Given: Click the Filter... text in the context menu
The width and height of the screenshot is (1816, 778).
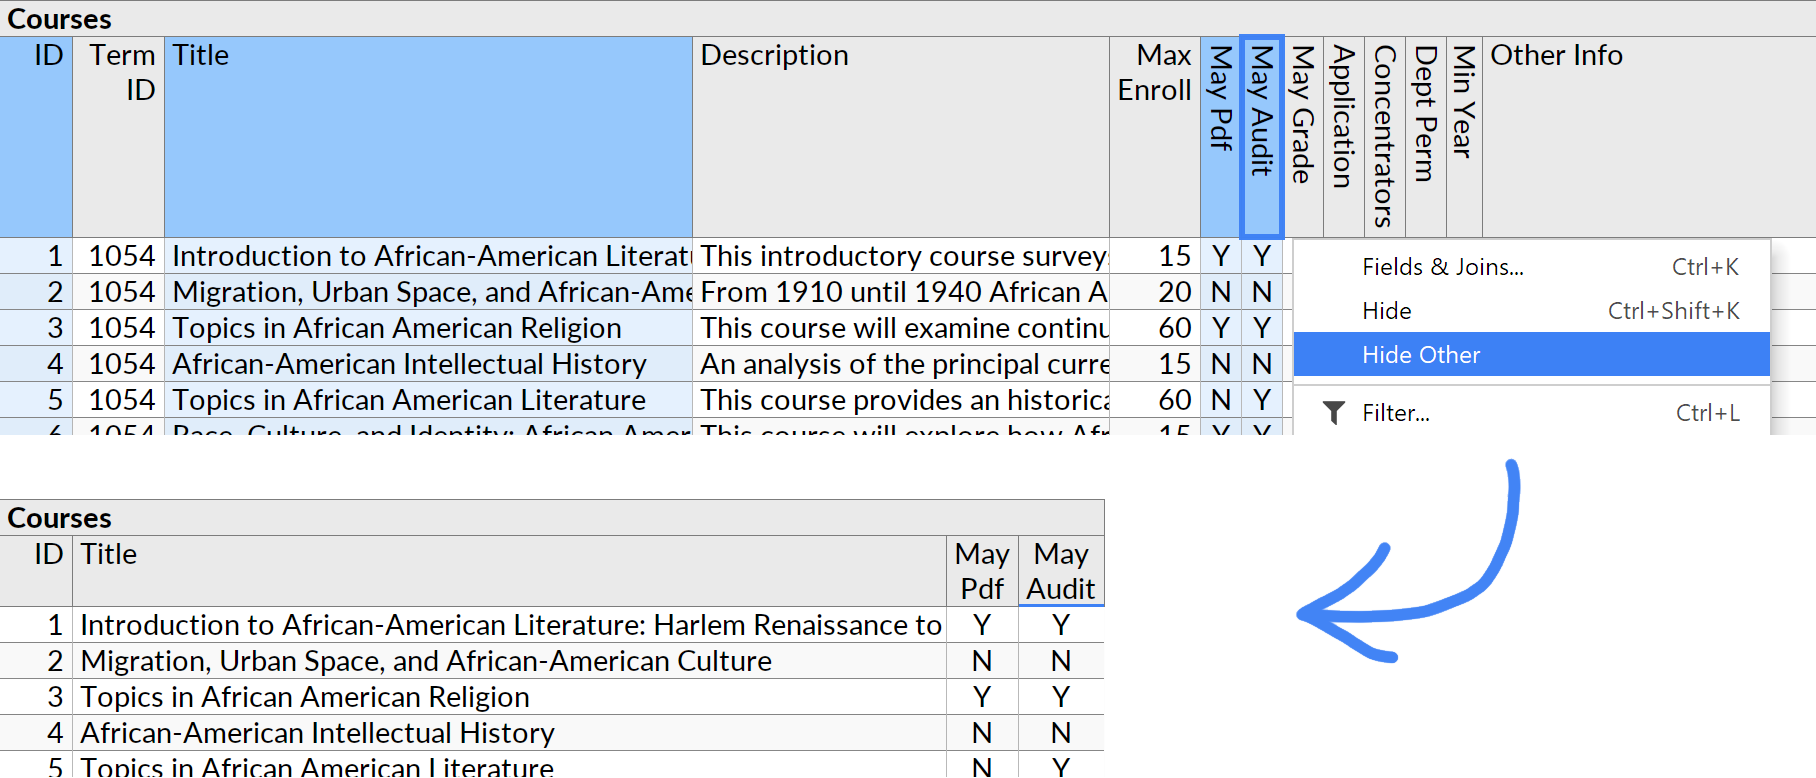Looking at the screenshot, I should click(x=1395, y=413).
